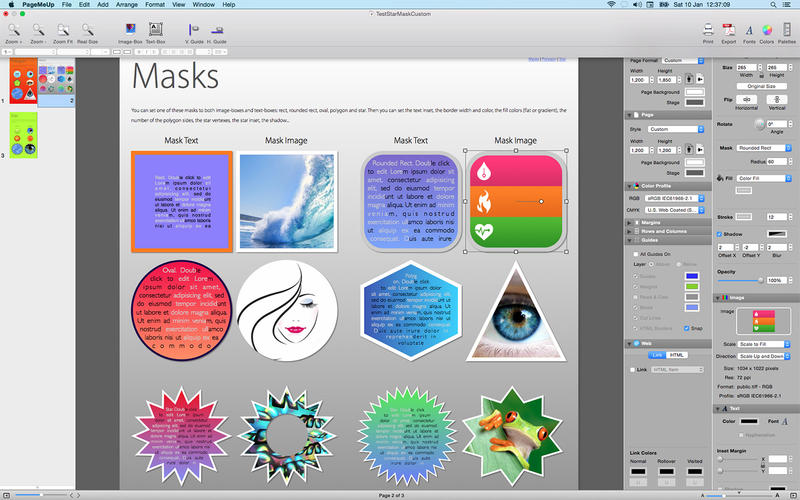
Task: Click the Wi-Fi status icon
Action: pyautogui.click(x=611, y=5)
